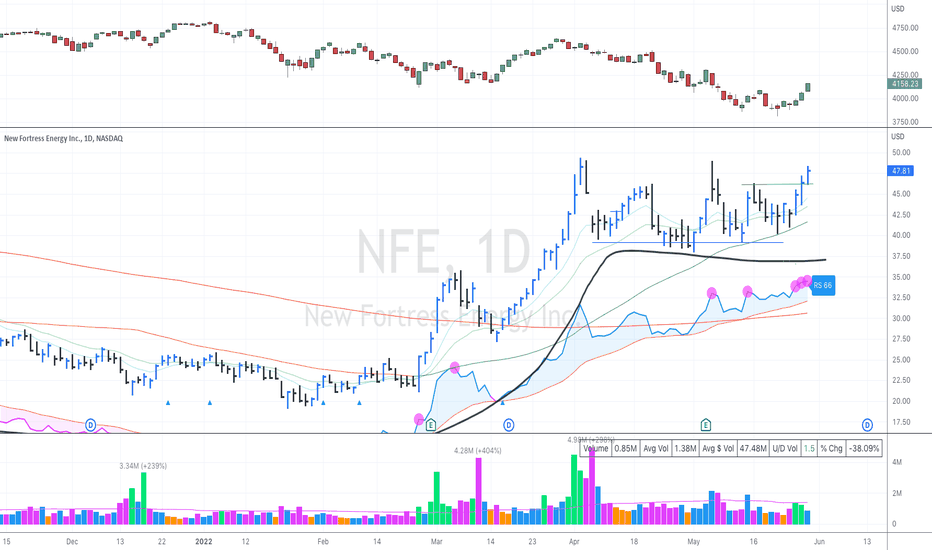Click the Dec date label on time axis
This screenshot has height=550, width=932.
click(72, 542)
